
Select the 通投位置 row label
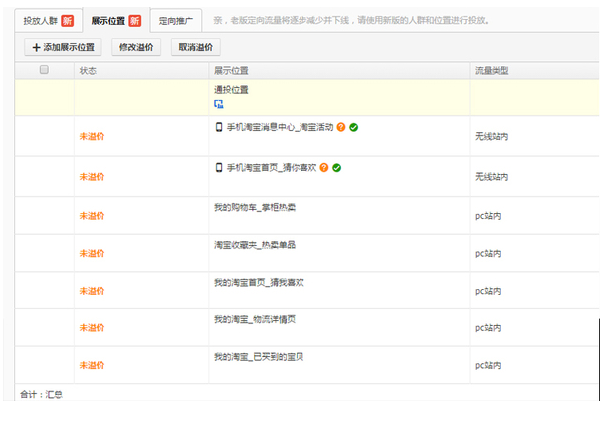coord(231,90)
